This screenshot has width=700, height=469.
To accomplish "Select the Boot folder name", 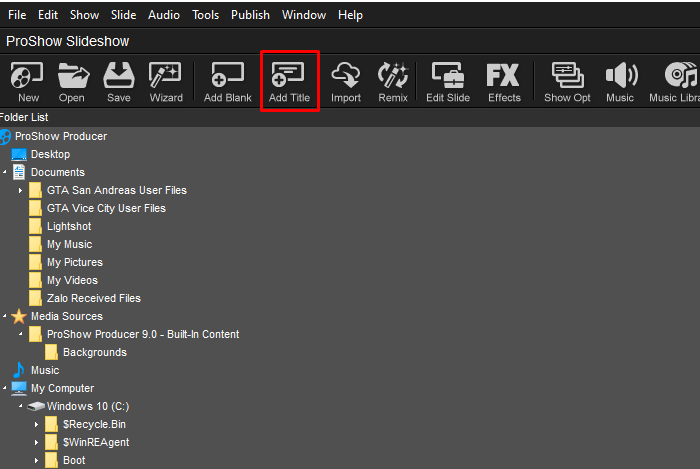I will (74, 460).
